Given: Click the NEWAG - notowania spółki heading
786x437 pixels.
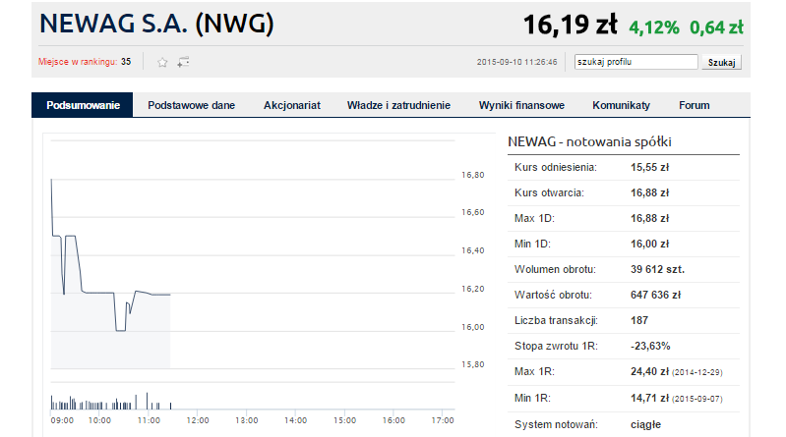Looking at the screenshot, I should 590,142.
